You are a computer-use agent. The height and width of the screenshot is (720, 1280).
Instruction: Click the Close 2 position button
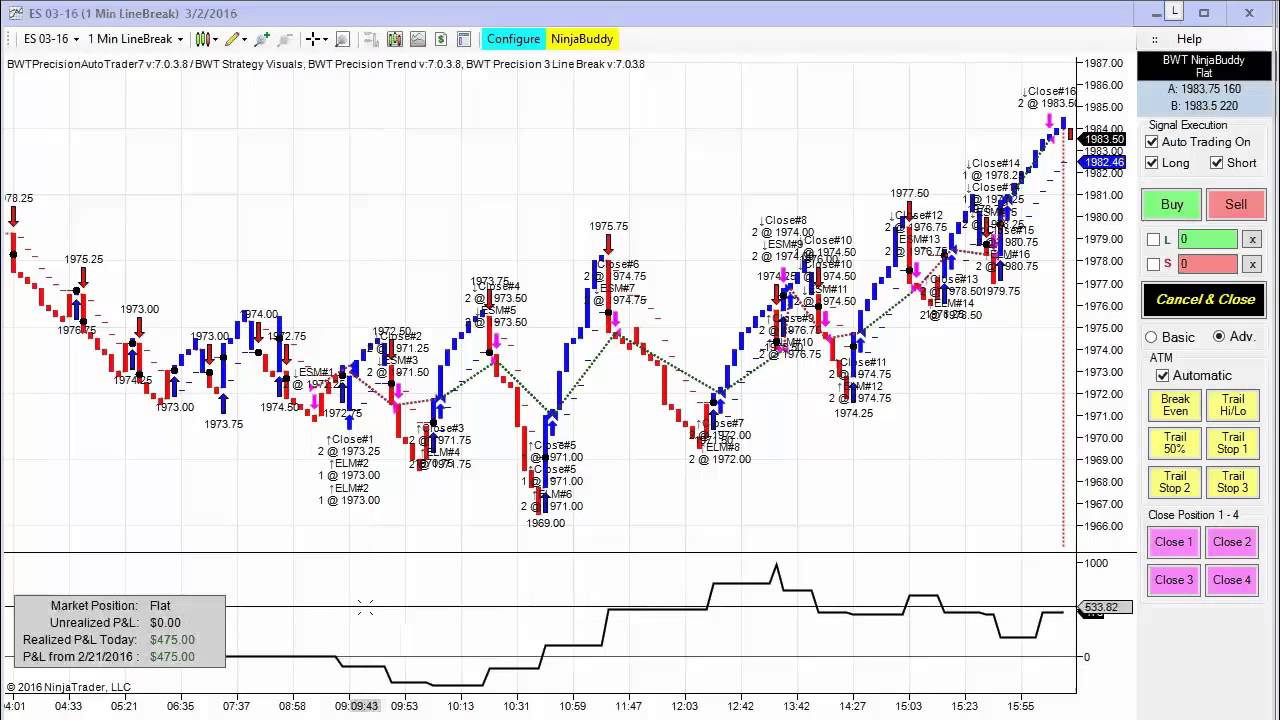coord(1232,542)
